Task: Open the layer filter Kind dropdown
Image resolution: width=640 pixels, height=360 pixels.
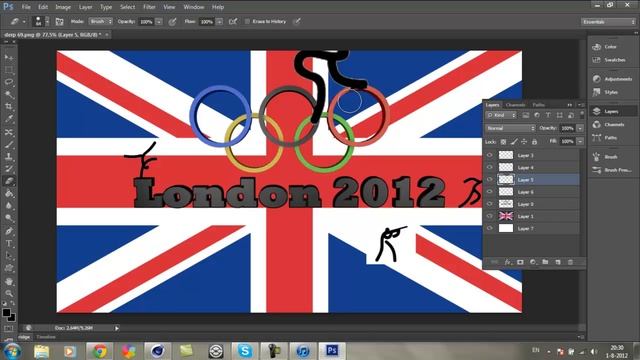Action: pos(501,116)
